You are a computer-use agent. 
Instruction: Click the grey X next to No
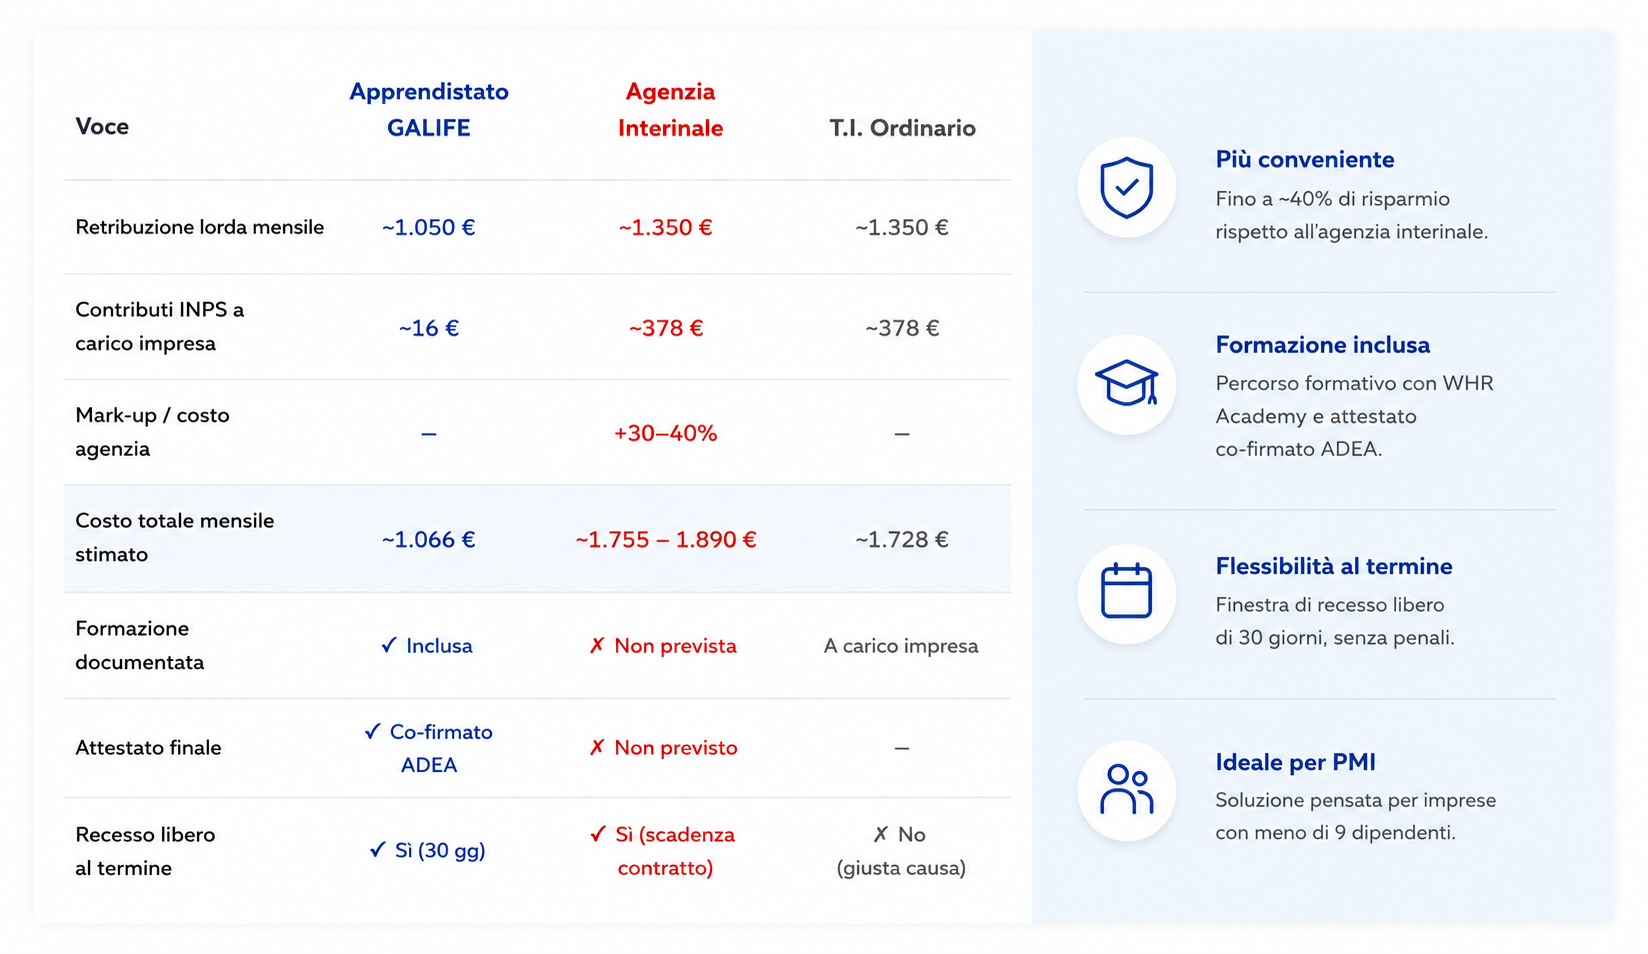click(x=880, y=834)
